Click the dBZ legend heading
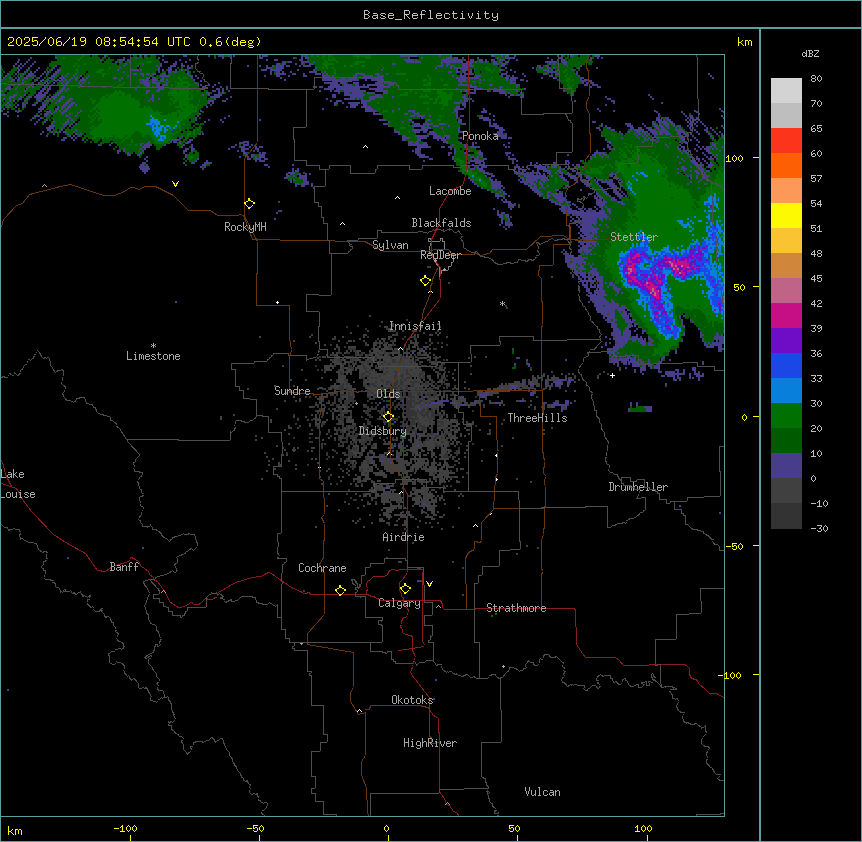 [x=810, y=54]
